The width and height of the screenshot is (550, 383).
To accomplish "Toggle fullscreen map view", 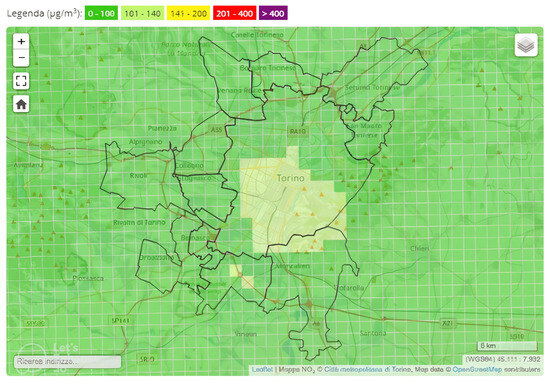I will pyautogui.click(x=21, y=81).
